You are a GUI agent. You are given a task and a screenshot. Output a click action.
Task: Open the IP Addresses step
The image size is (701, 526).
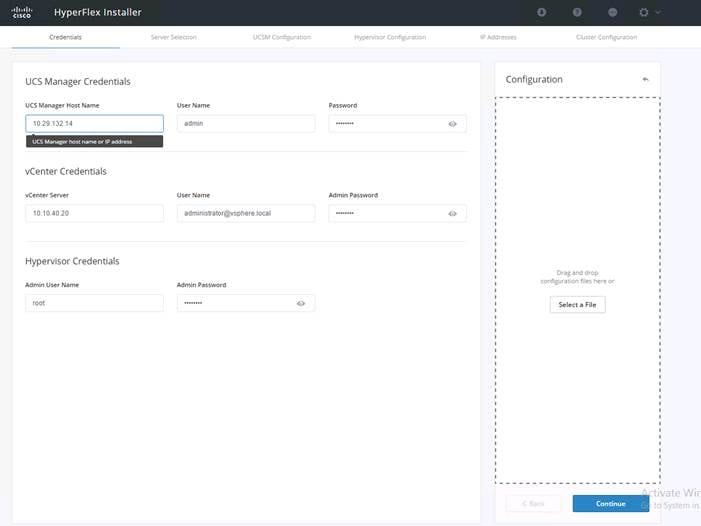498,37
